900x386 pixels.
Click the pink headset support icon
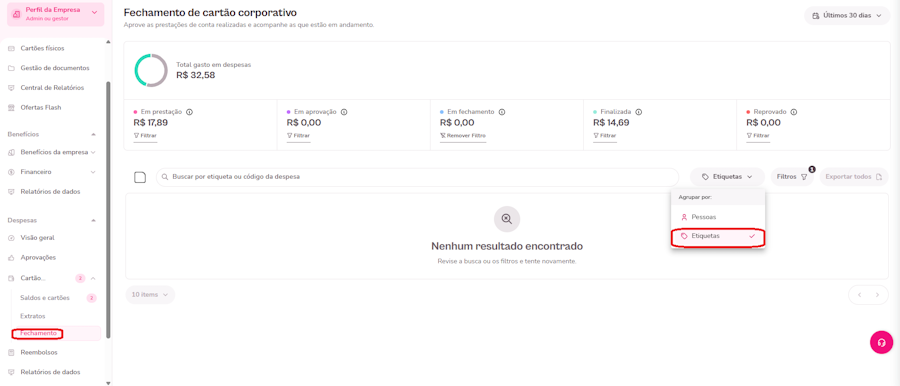[882, 342]
